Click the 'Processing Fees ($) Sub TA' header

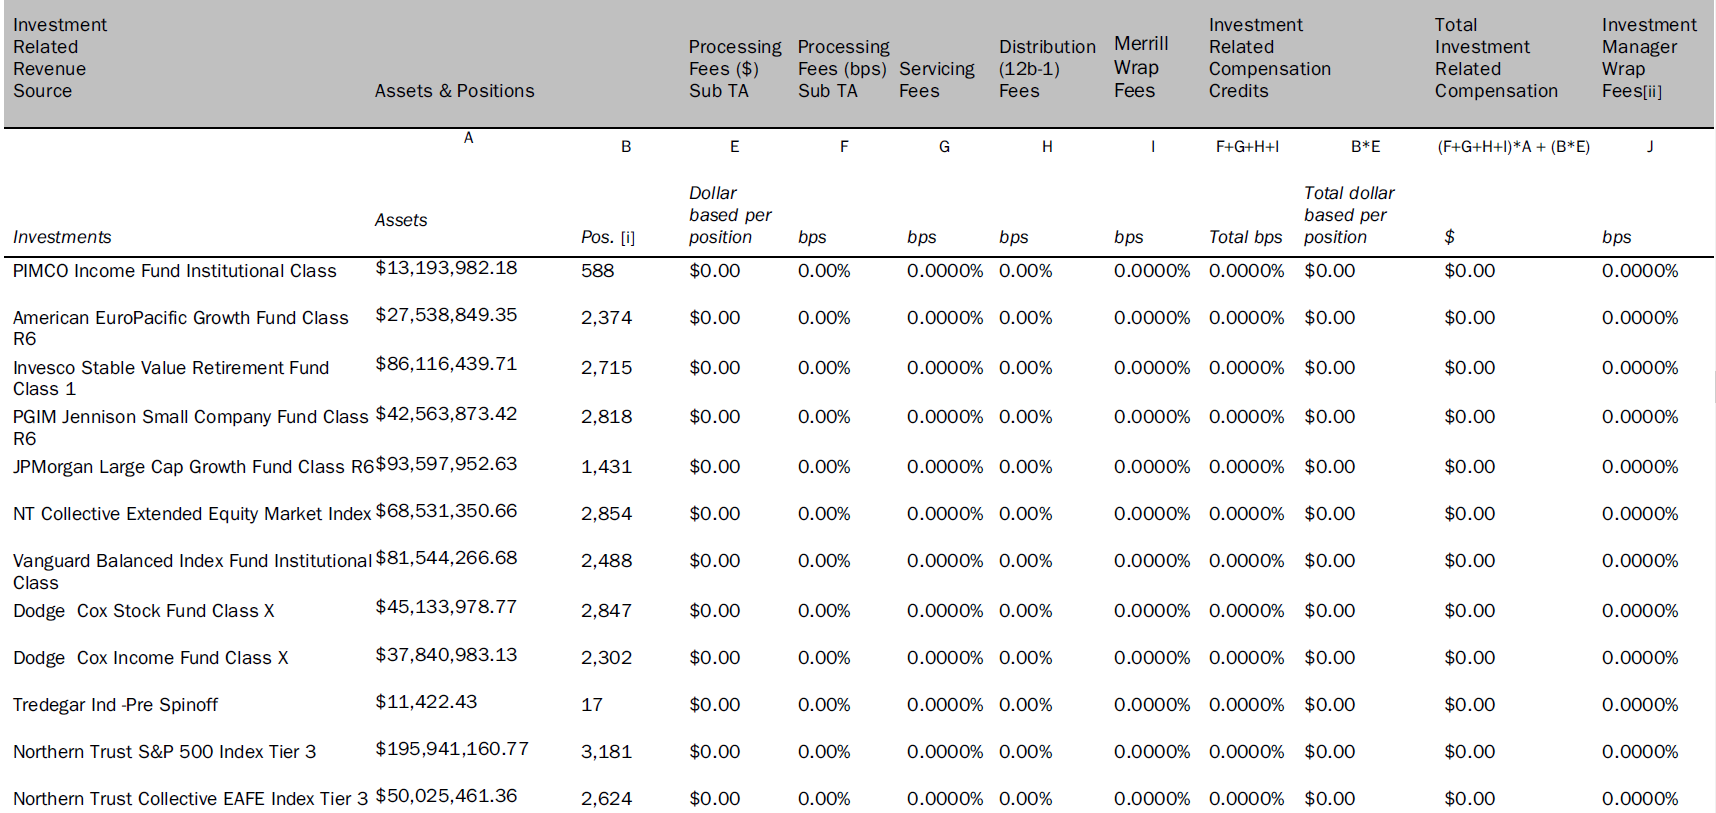pos(735,69)
